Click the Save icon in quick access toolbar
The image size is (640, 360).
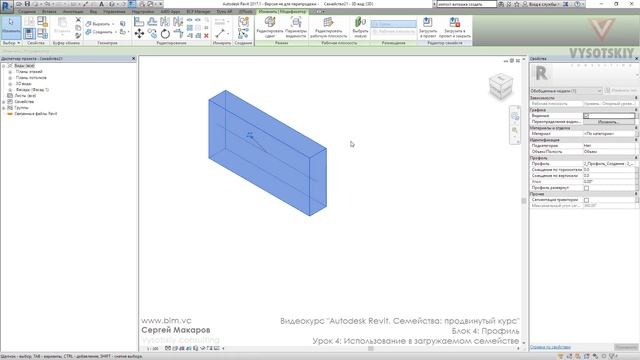[x=27, y=4]
